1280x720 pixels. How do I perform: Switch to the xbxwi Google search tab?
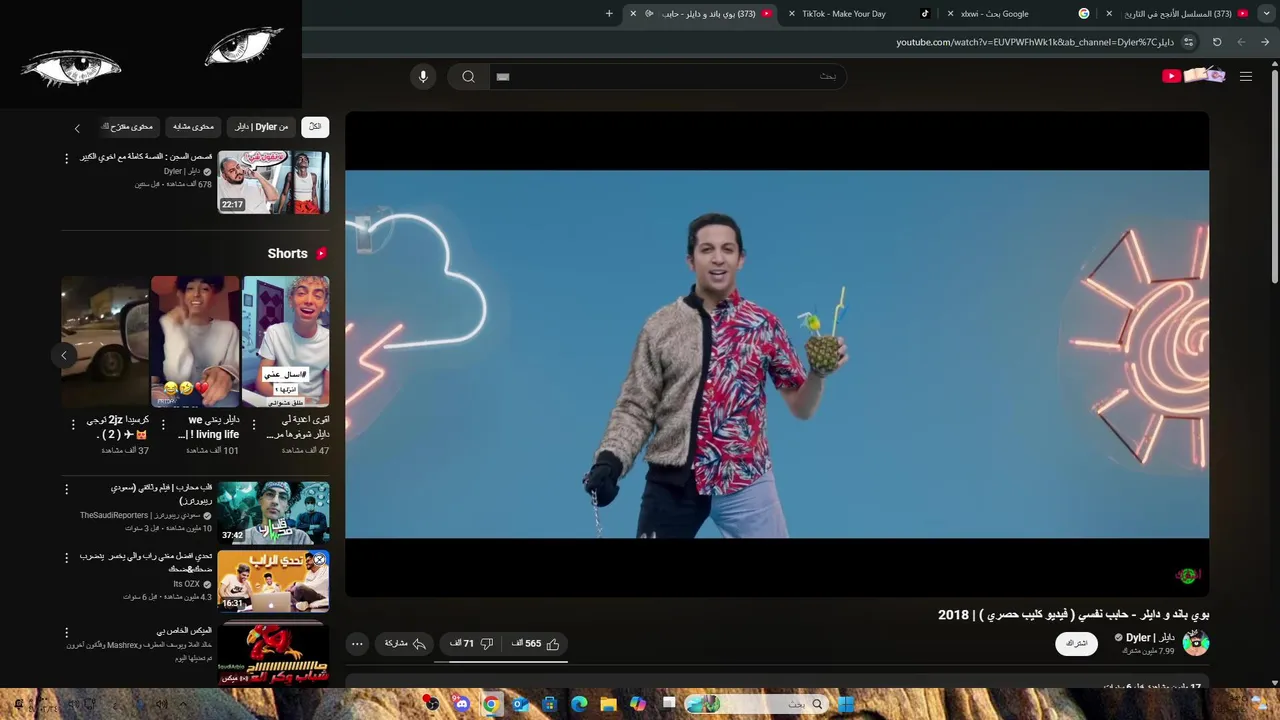tap(1020, 14)
